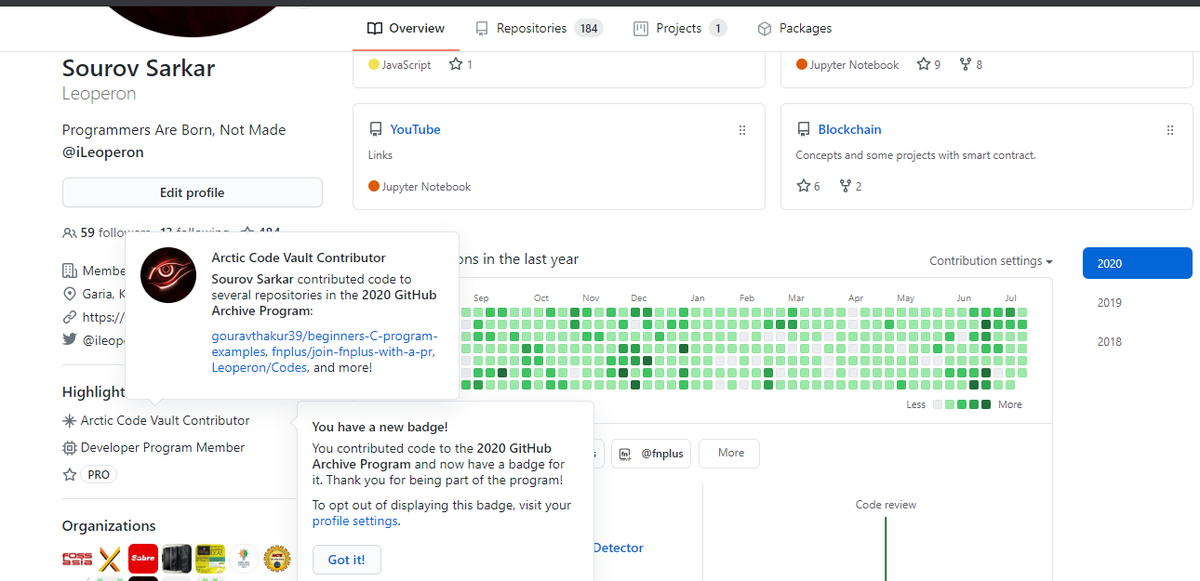Viewport: 1200px width, 581px height.
Task: Open the YouTube repository link
Action: (x=415, y=130)
